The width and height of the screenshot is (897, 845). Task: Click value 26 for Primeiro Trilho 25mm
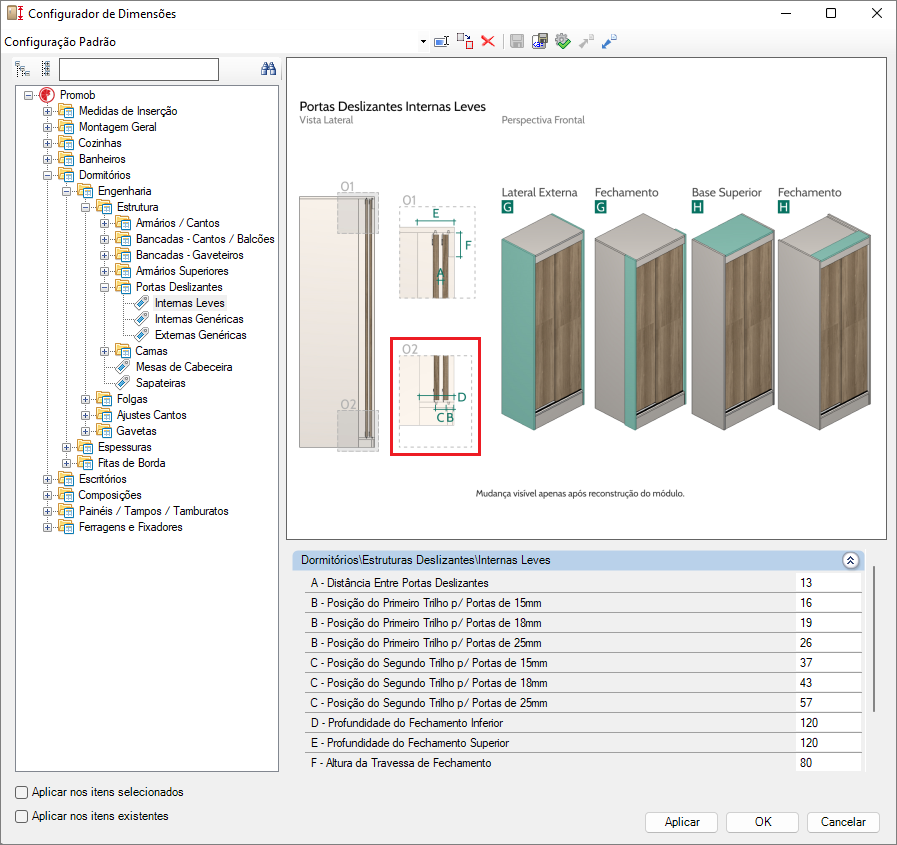828,643
